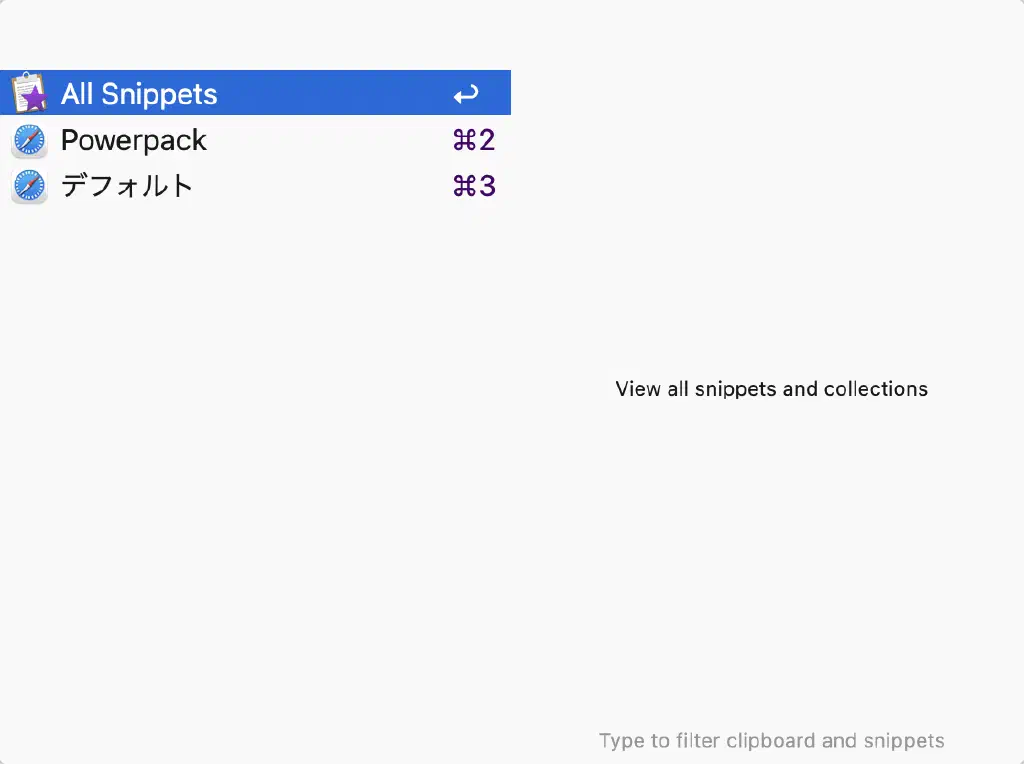Viewport: 1024px width, 764px height.
Task: Click the 'Type to filter clipboard' hint text
Action: click(x=771, y=741)
